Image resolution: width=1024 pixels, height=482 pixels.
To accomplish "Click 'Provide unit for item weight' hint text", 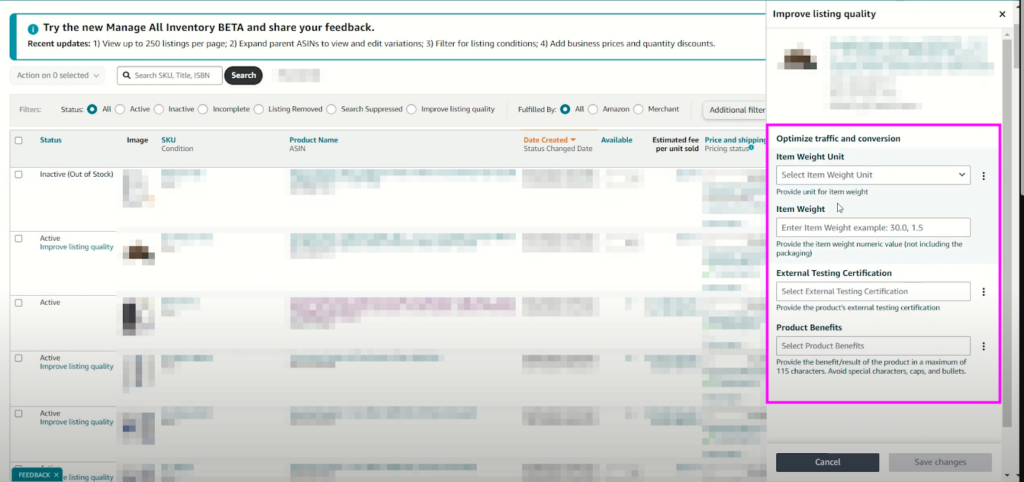I will [x=822, y=192].
